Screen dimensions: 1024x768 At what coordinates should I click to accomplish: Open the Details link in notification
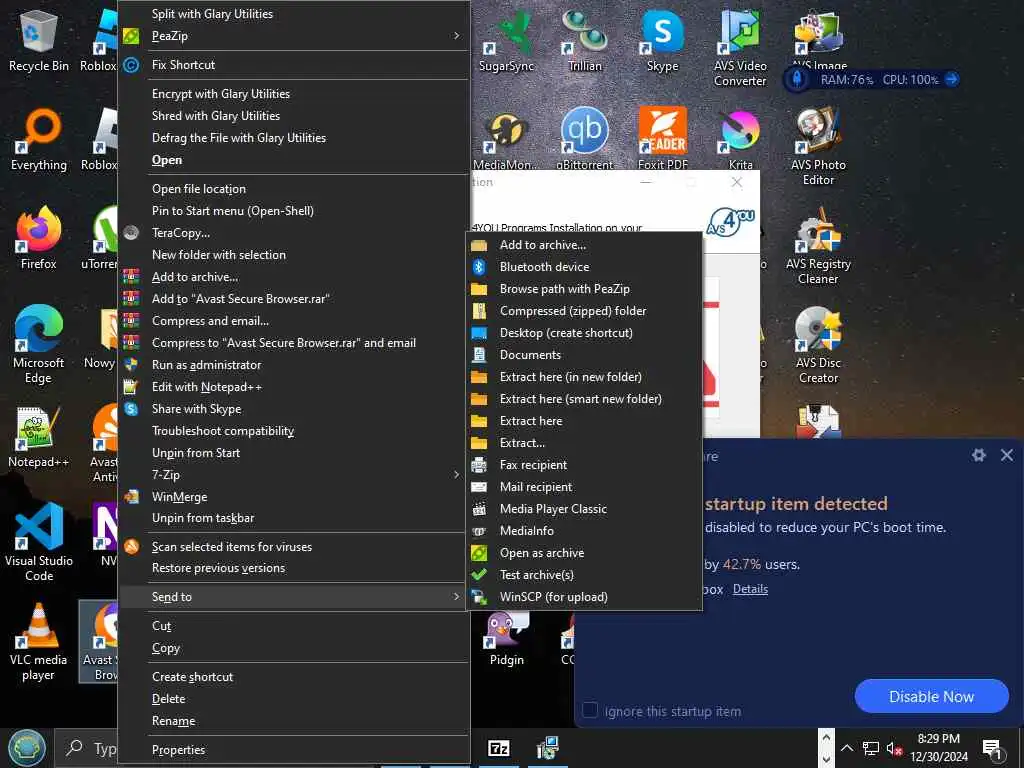(x=750, y=589)
